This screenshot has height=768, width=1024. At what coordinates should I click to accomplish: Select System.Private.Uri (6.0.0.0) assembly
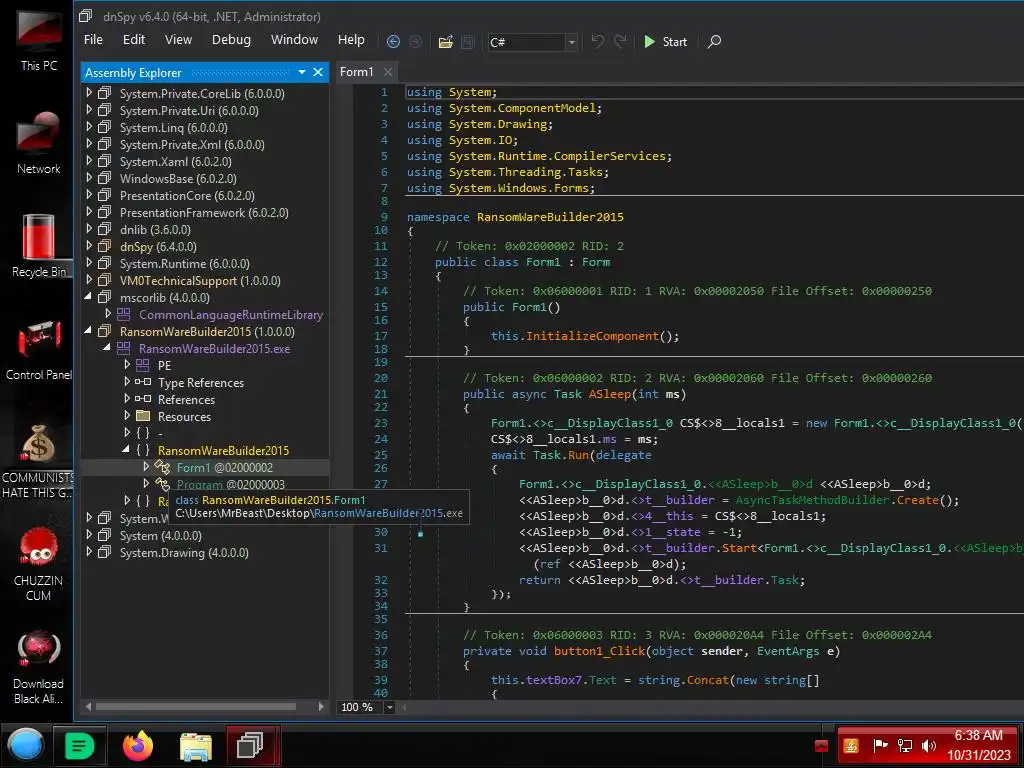pyautogui.click(x=189, y=111)
